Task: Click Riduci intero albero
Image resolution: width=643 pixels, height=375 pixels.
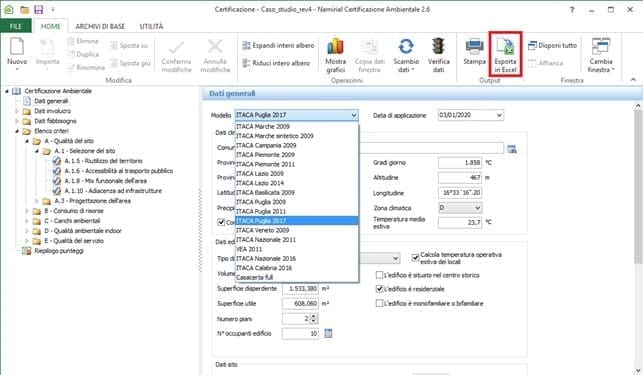Action: (x=276, y=63)
